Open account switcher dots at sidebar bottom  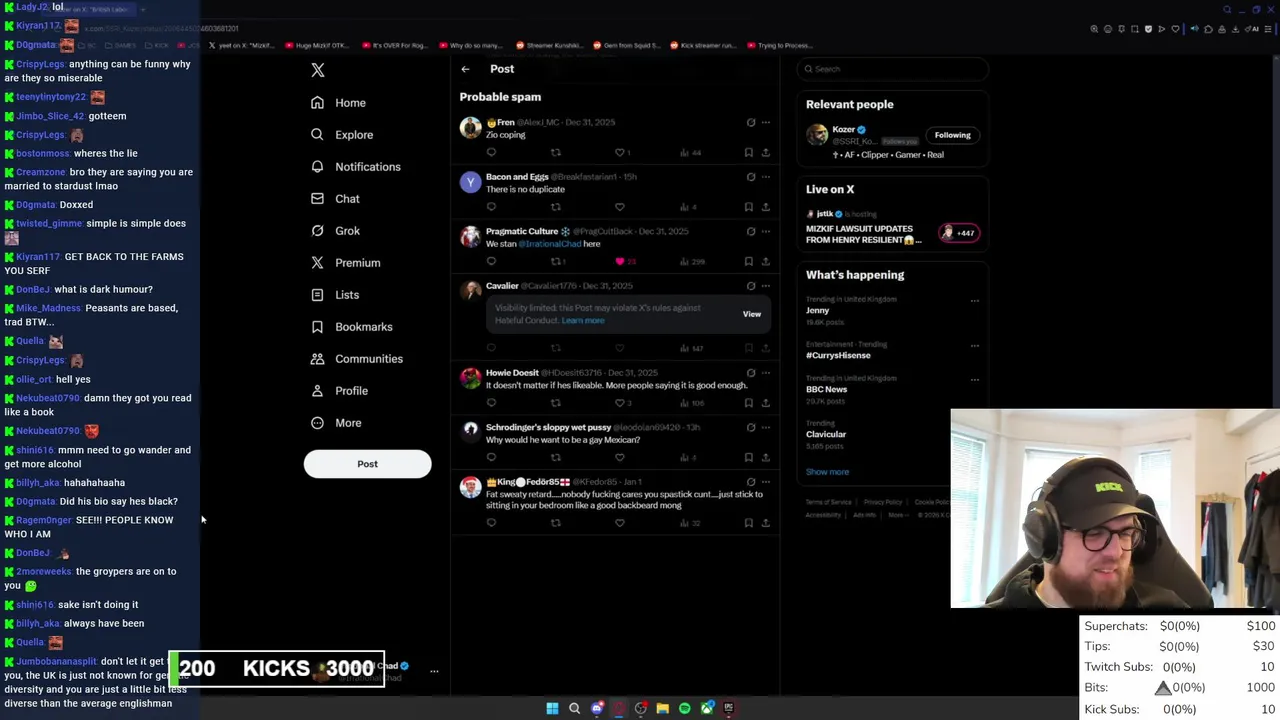(434, 672)
